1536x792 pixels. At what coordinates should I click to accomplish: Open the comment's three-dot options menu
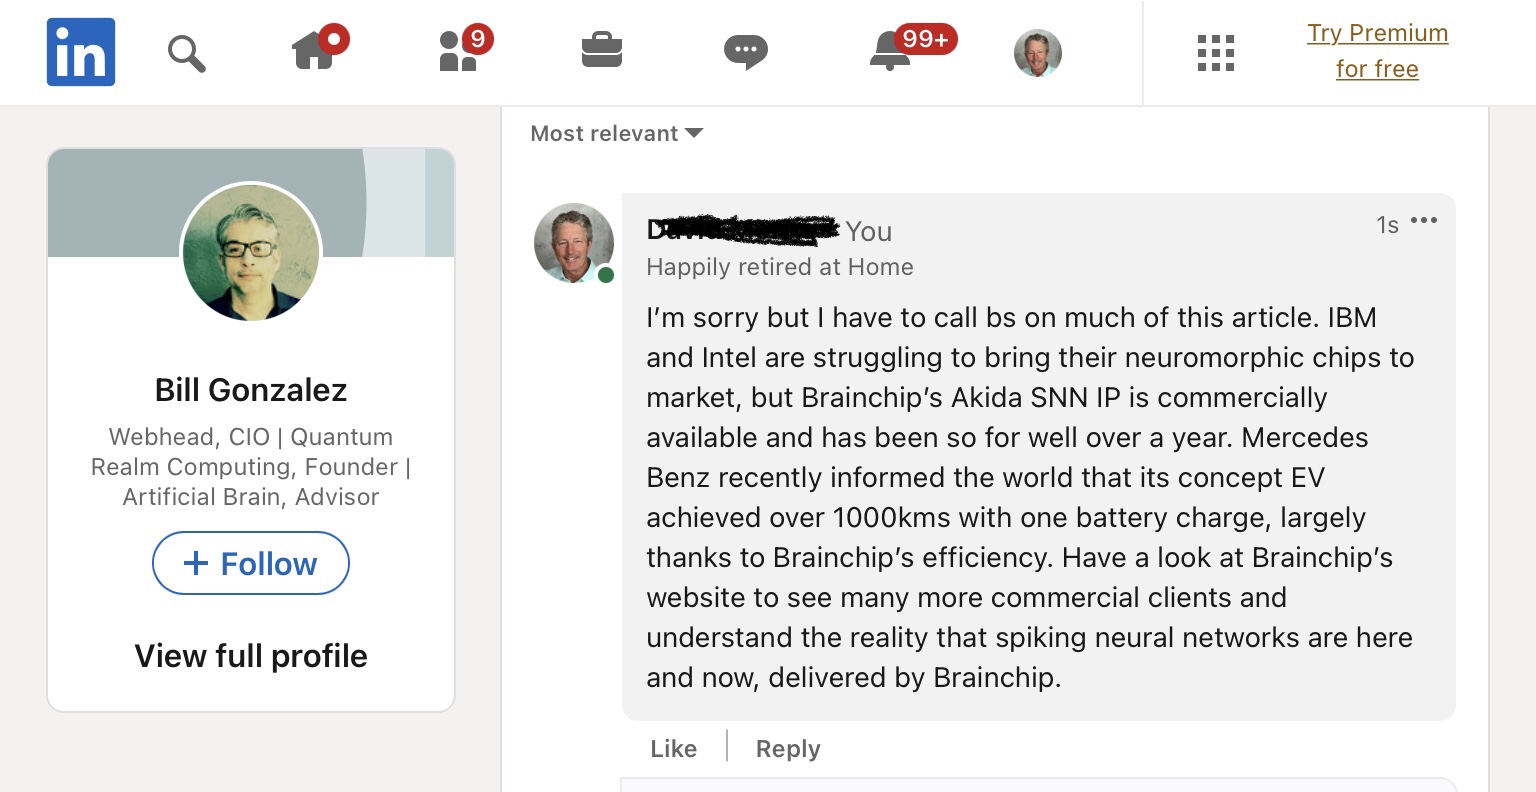click(1423, 221)
